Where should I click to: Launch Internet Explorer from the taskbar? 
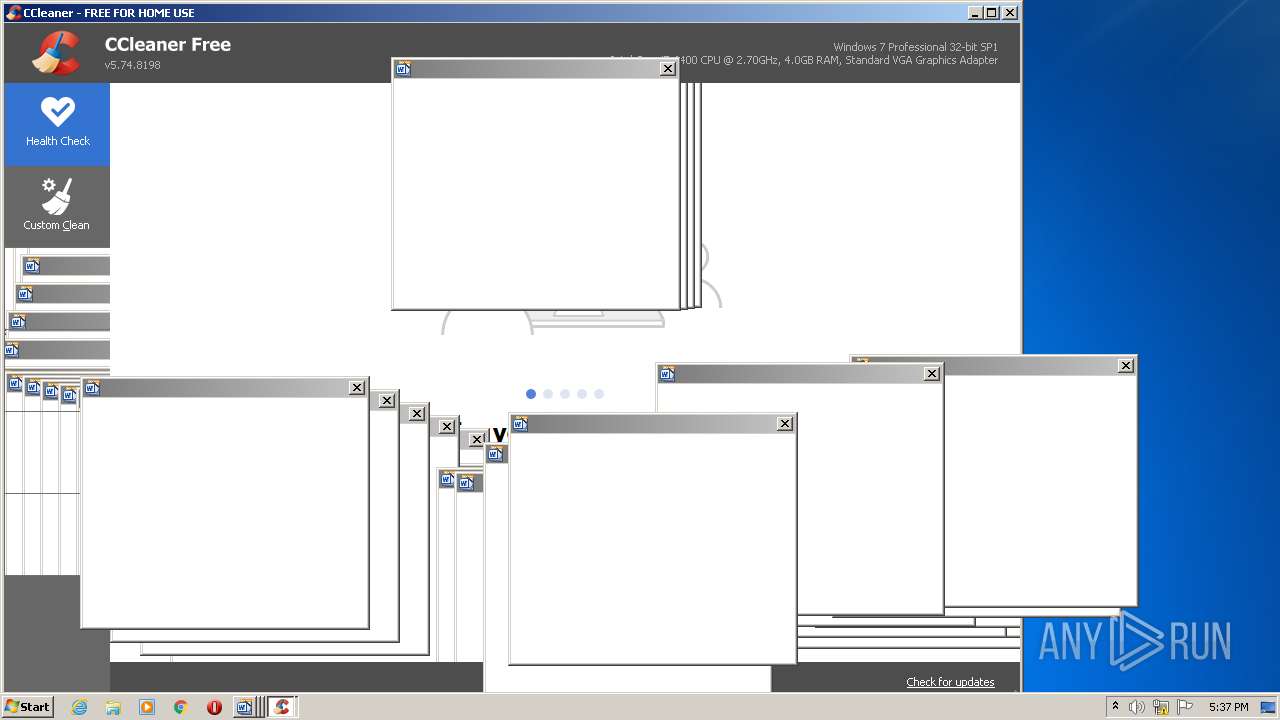[x=79, y=707]
